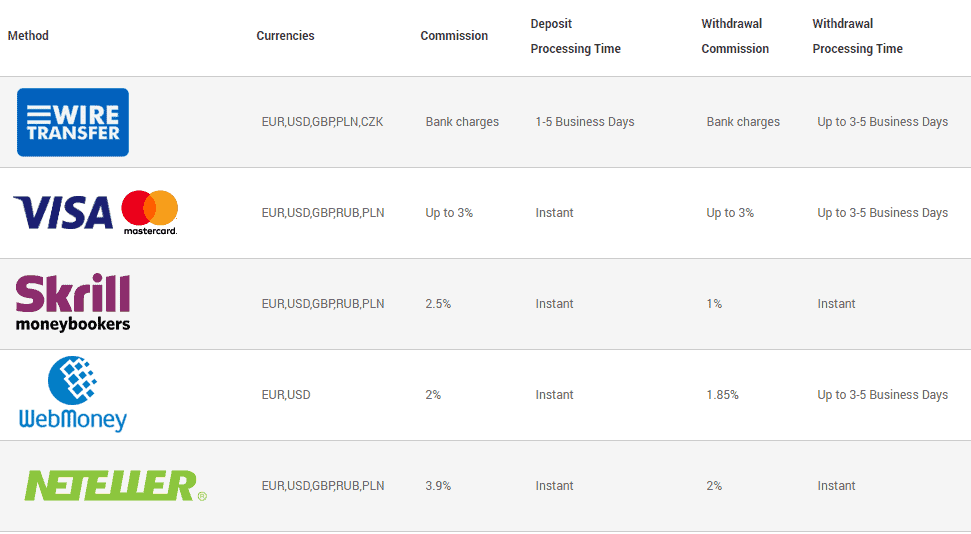Viewport: 971px width, 534px height.
Task: Select the NETELLER logo
Action: coord(115,486)
